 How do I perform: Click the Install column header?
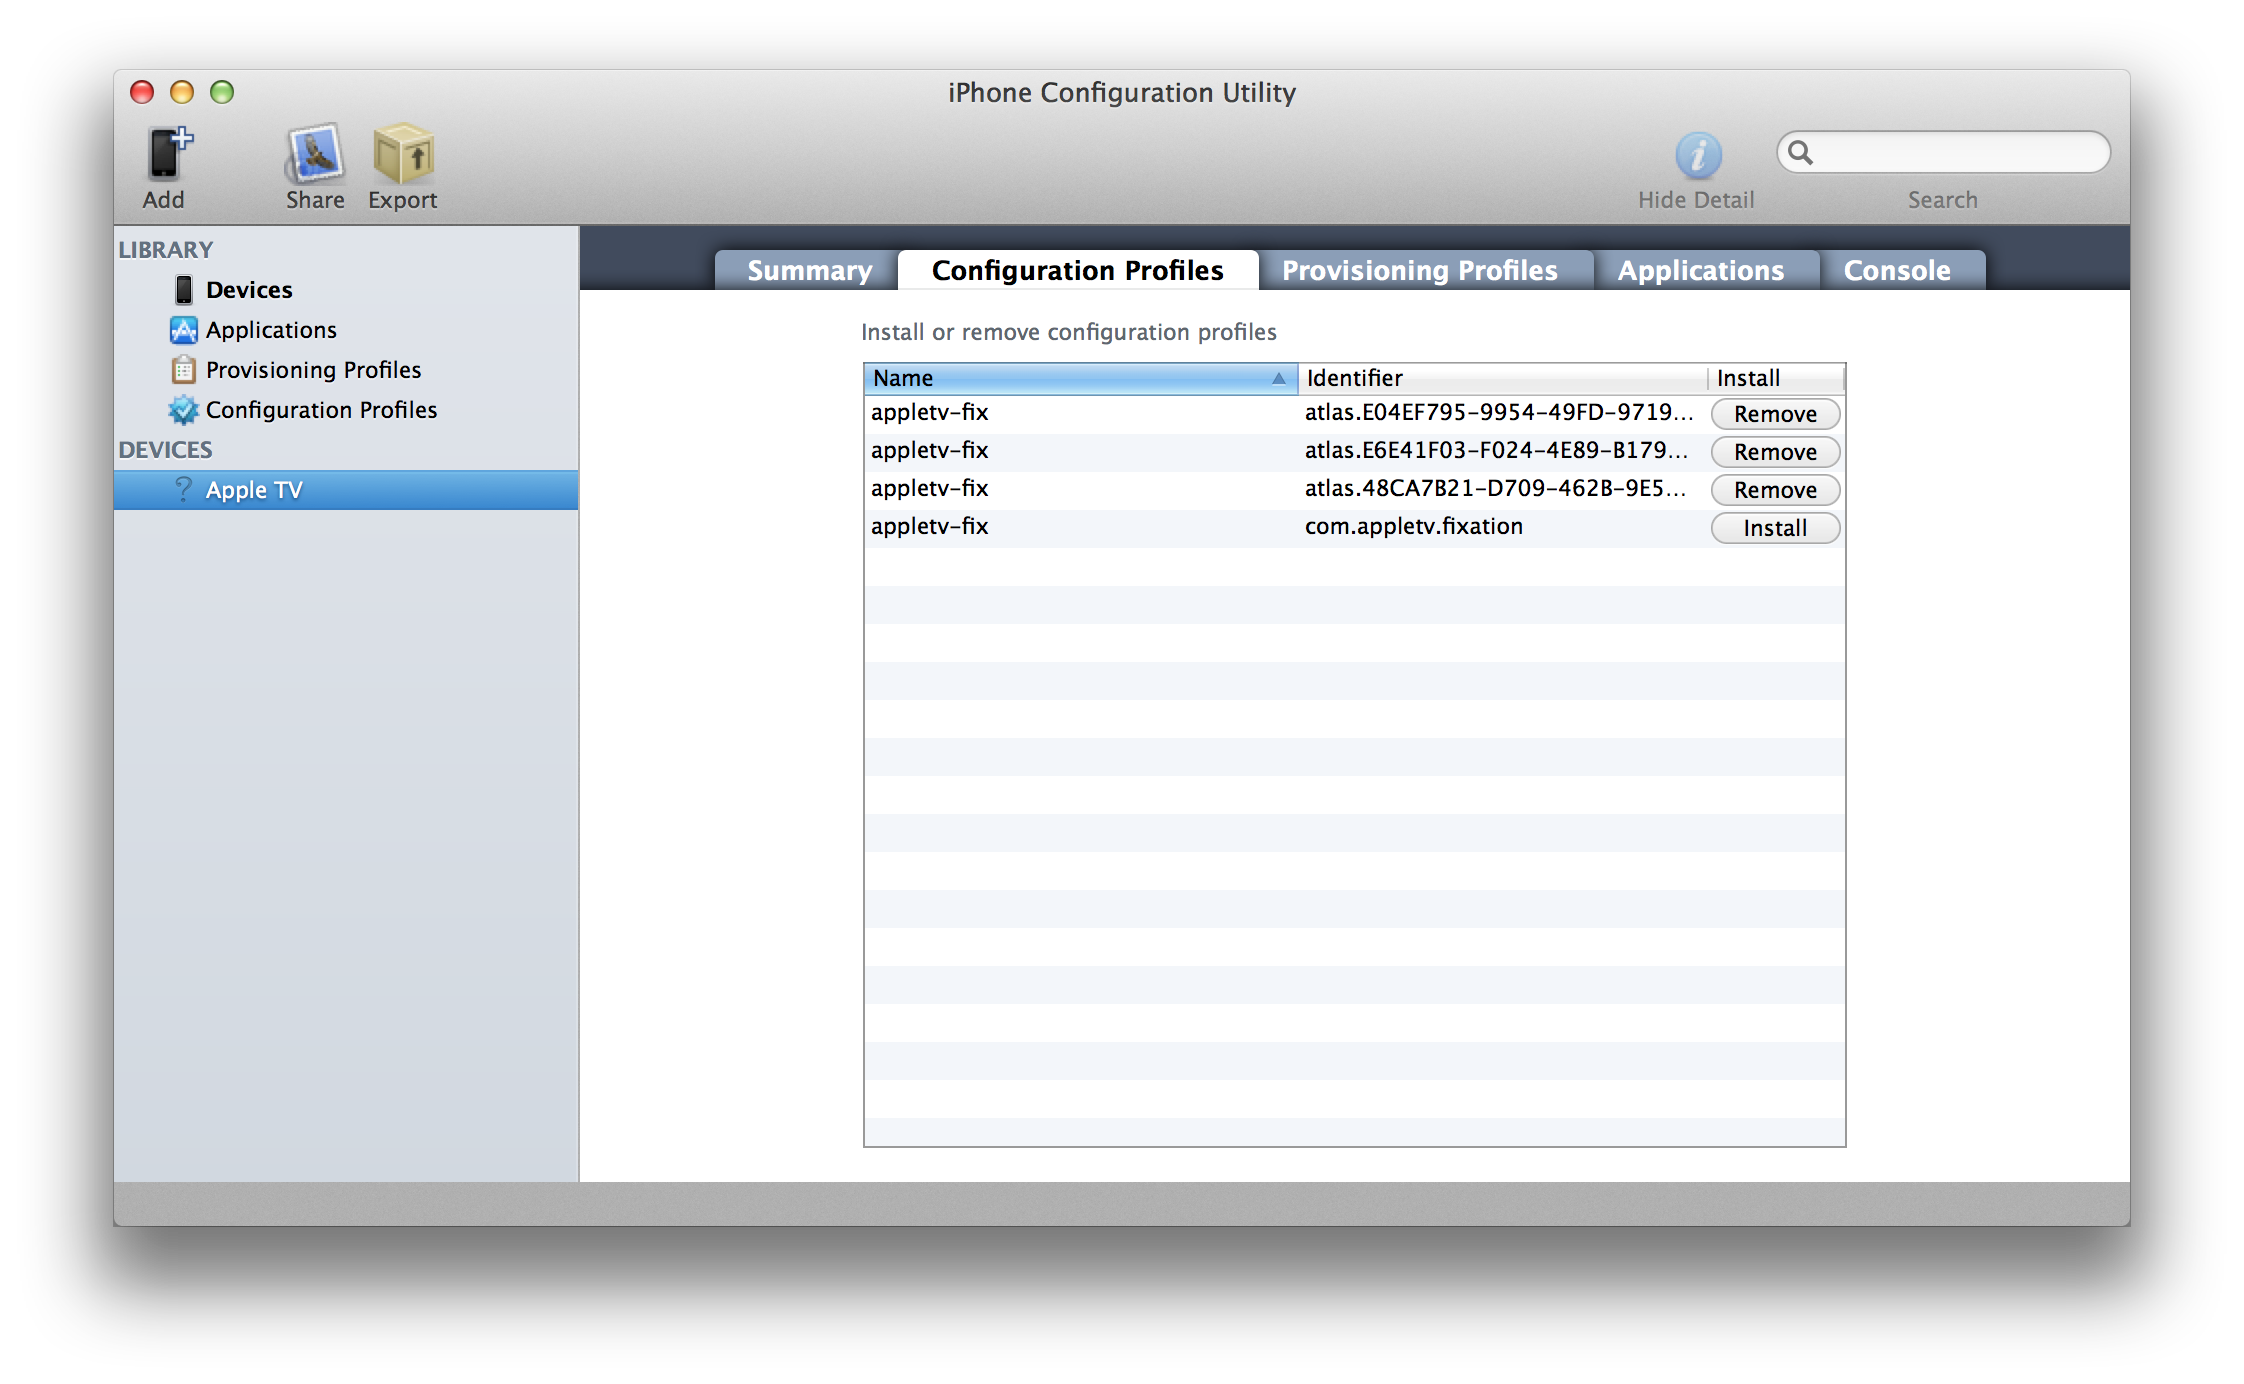(1775, 378)
